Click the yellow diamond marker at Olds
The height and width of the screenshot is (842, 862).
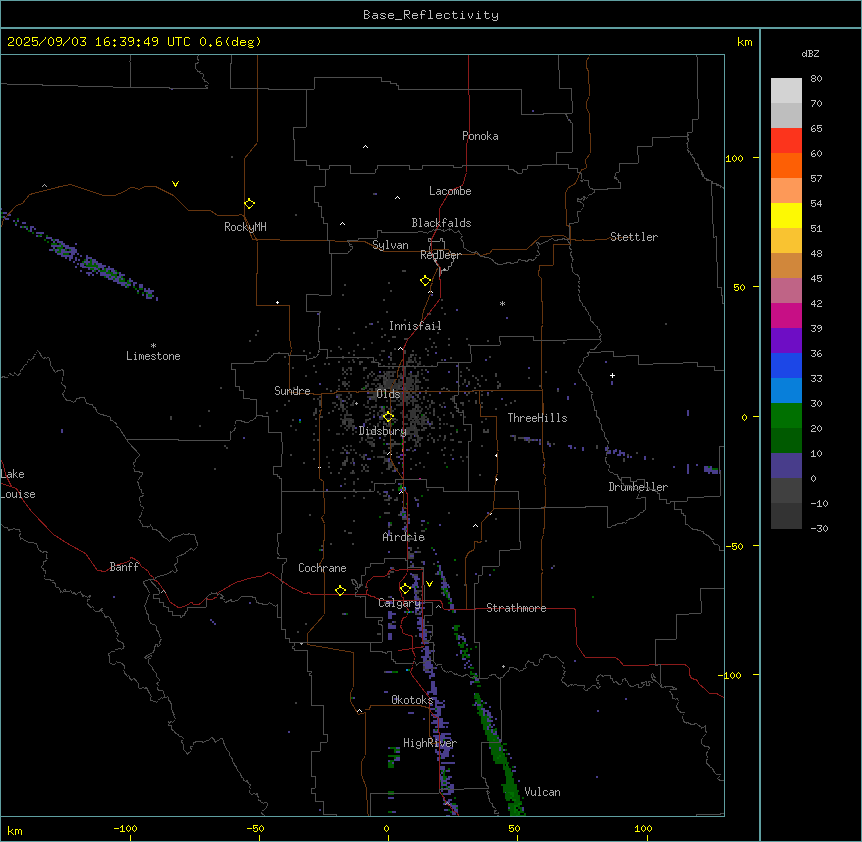(389, 417)
